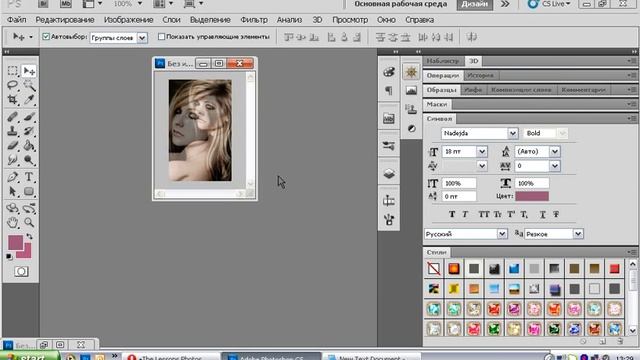Click the text Цвет color swatch

click(x=532, y=196)
